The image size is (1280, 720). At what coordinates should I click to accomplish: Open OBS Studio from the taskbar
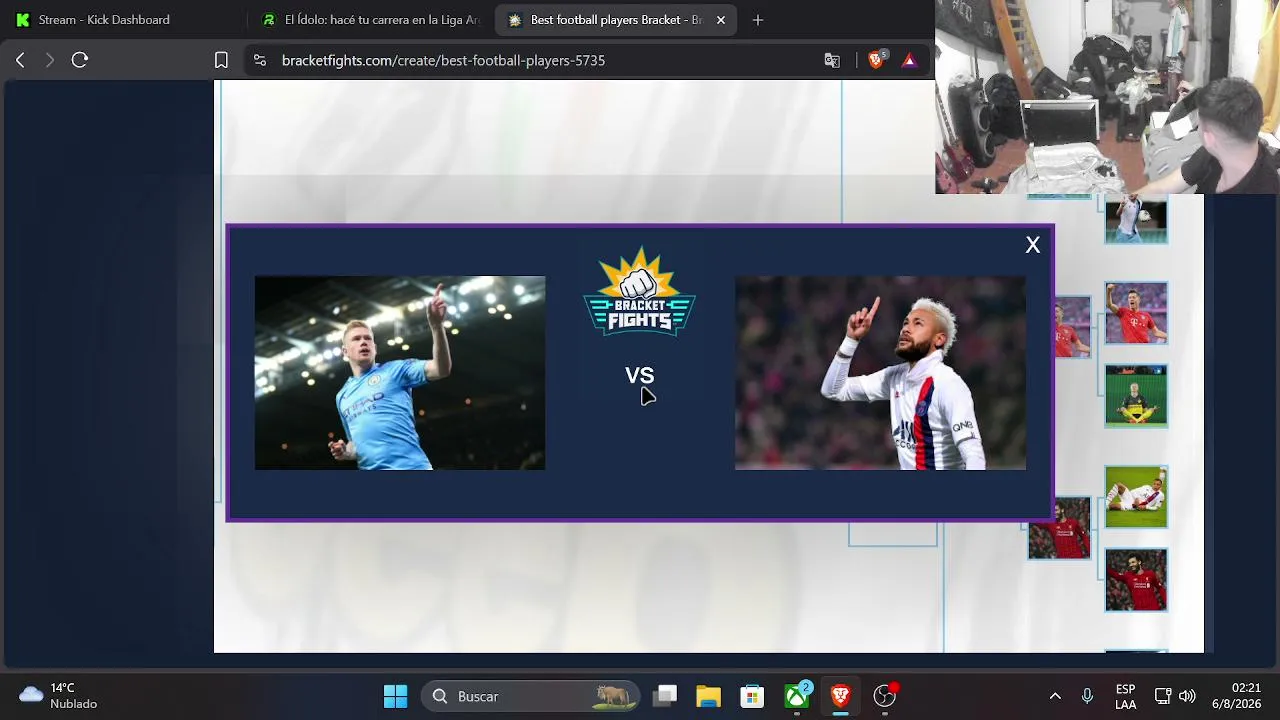point(885,696)
